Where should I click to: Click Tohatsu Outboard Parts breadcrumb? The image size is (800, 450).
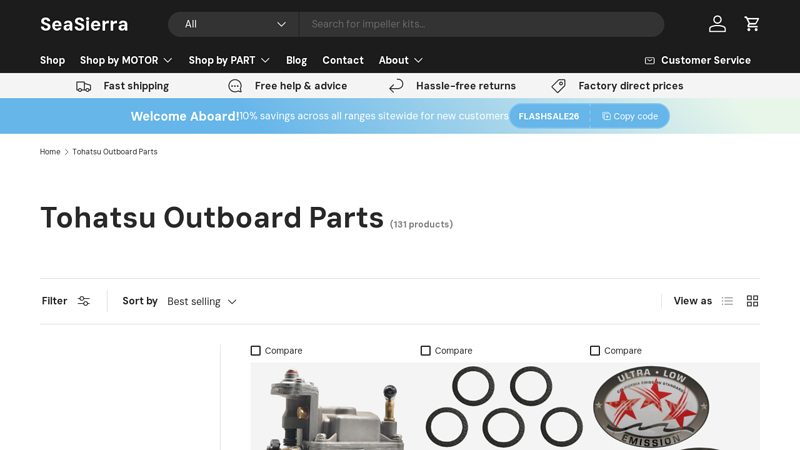pyautogui.click(x=115, y=152)
